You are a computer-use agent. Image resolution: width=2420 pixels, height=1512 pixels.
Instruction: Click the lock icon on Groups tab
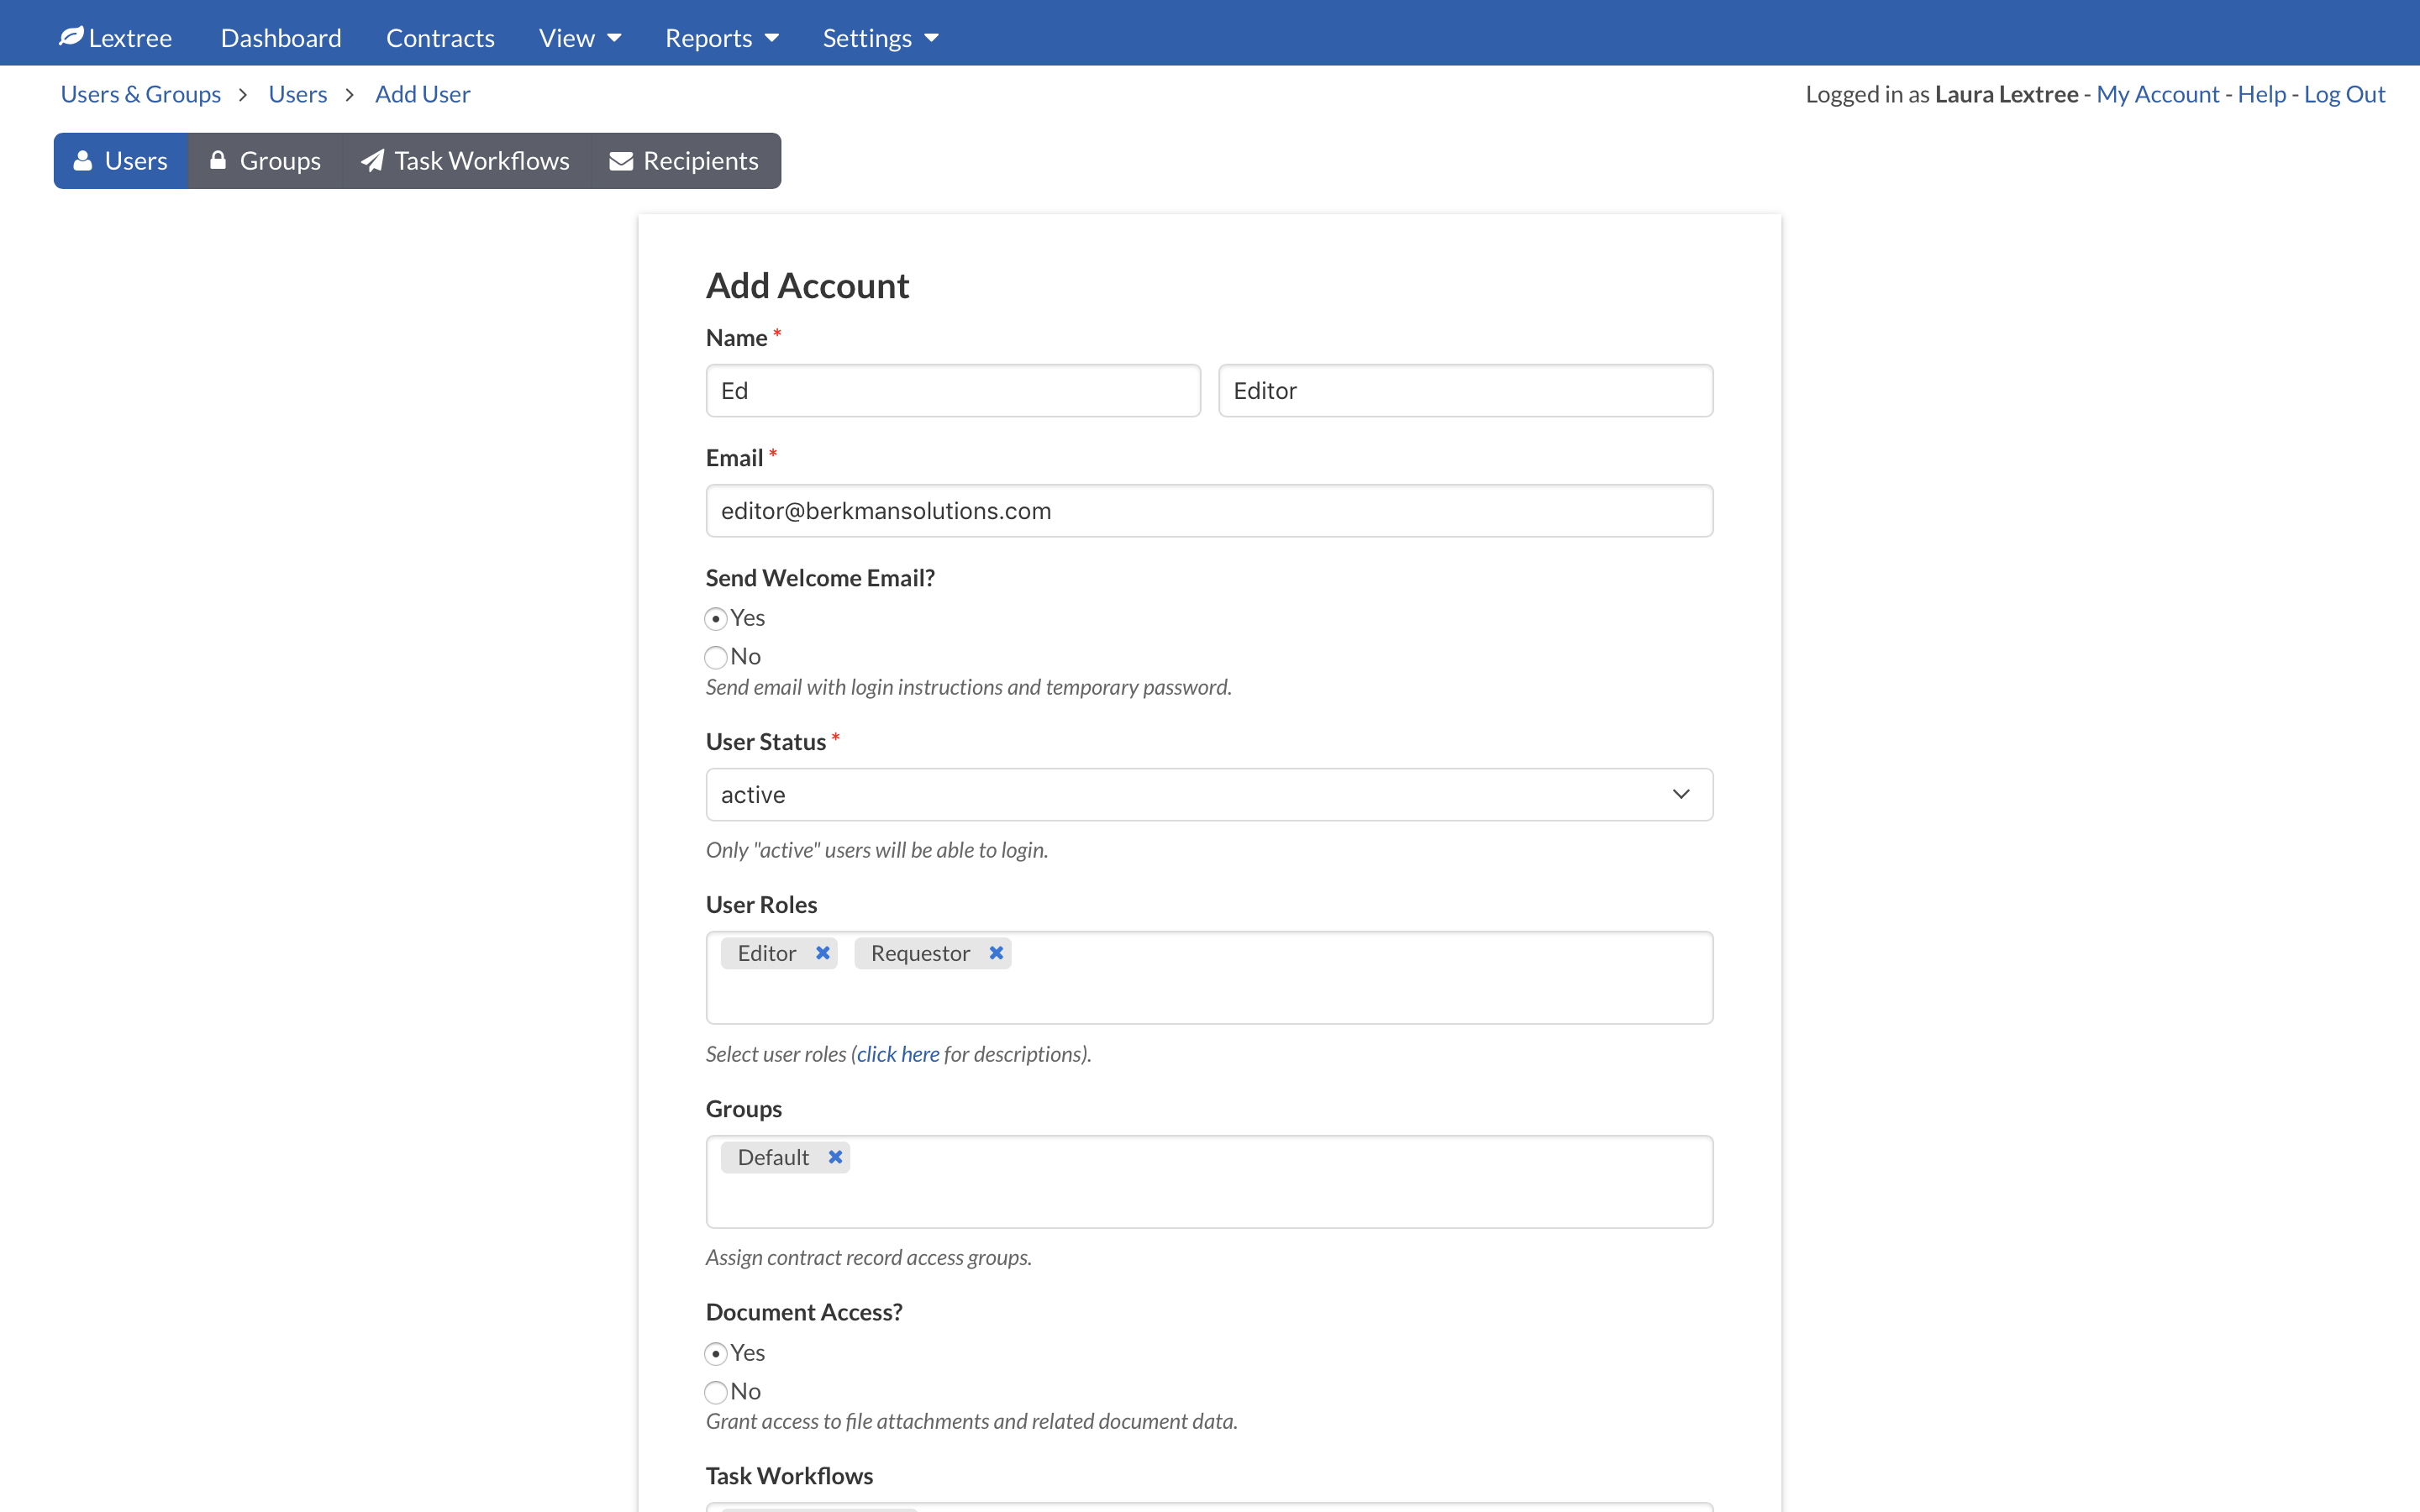click(218, 160)
